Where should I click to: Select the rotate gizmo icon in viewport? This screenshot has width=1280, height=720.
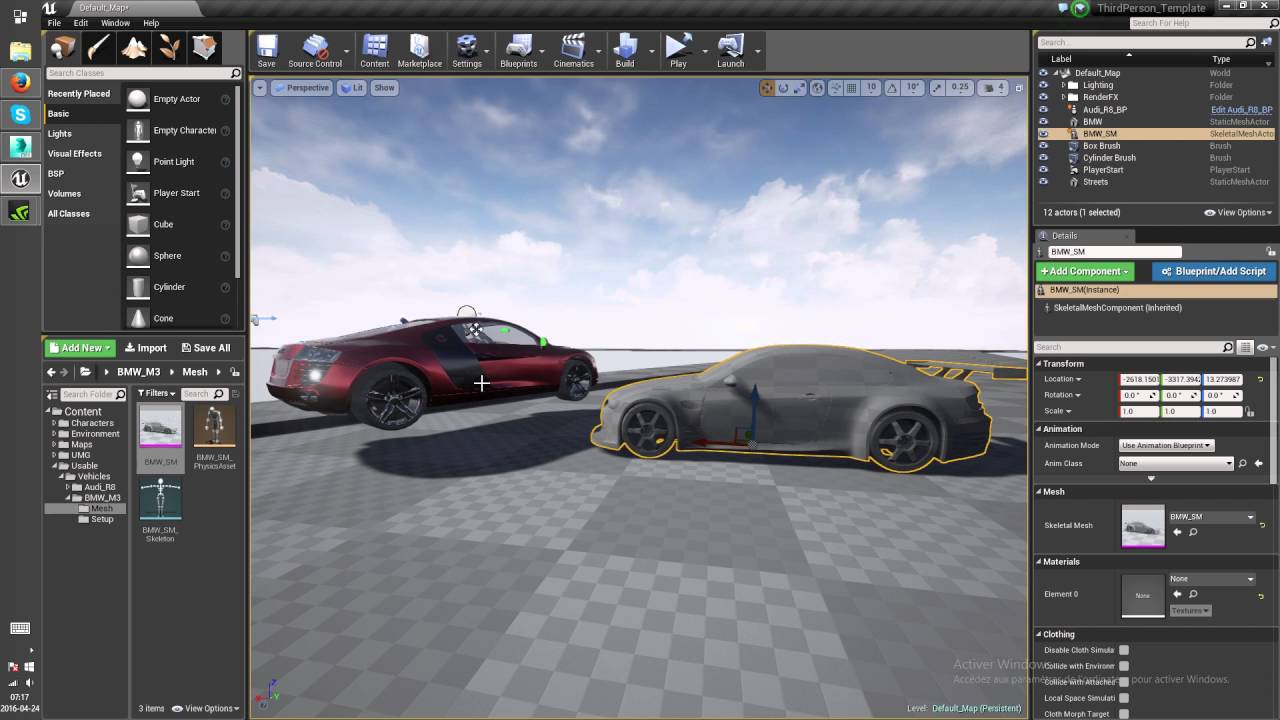click(783, 88)
